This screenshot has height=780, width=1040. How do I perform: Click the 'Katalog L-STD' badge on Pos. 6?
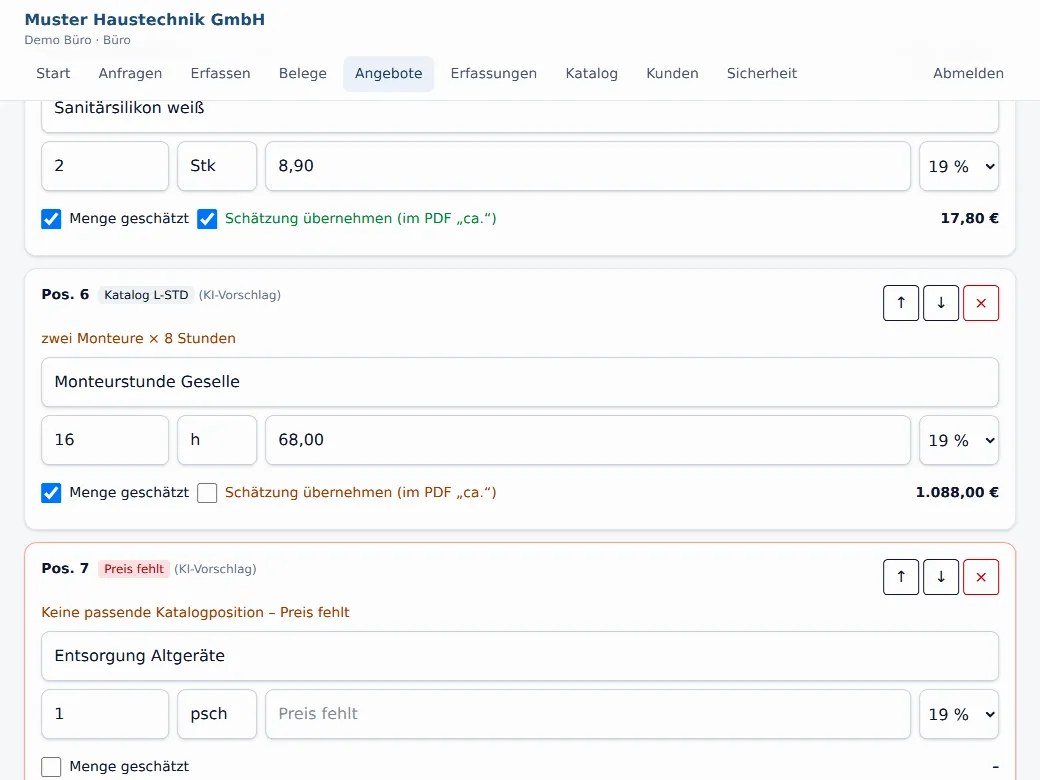click(146, 295)
